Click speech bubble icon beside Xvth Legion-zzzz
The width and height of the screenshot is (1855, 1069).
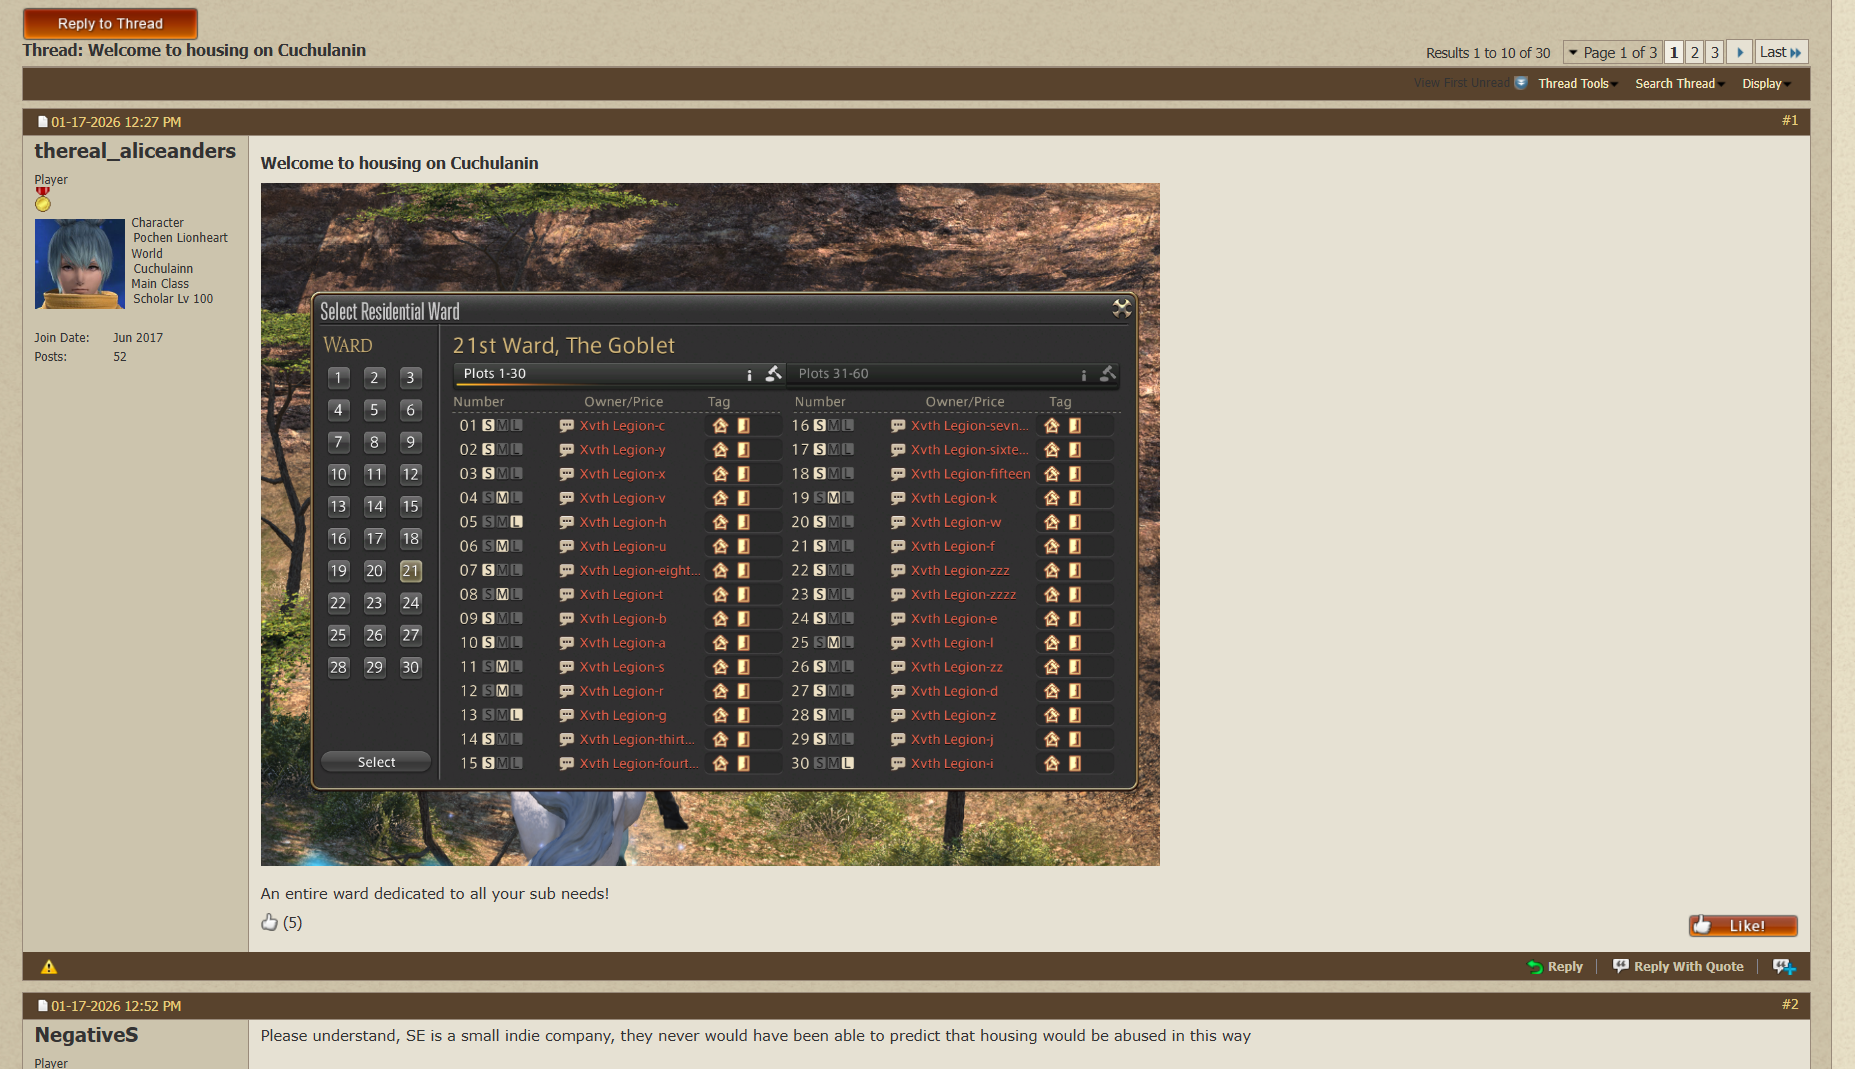coord(898,594)
